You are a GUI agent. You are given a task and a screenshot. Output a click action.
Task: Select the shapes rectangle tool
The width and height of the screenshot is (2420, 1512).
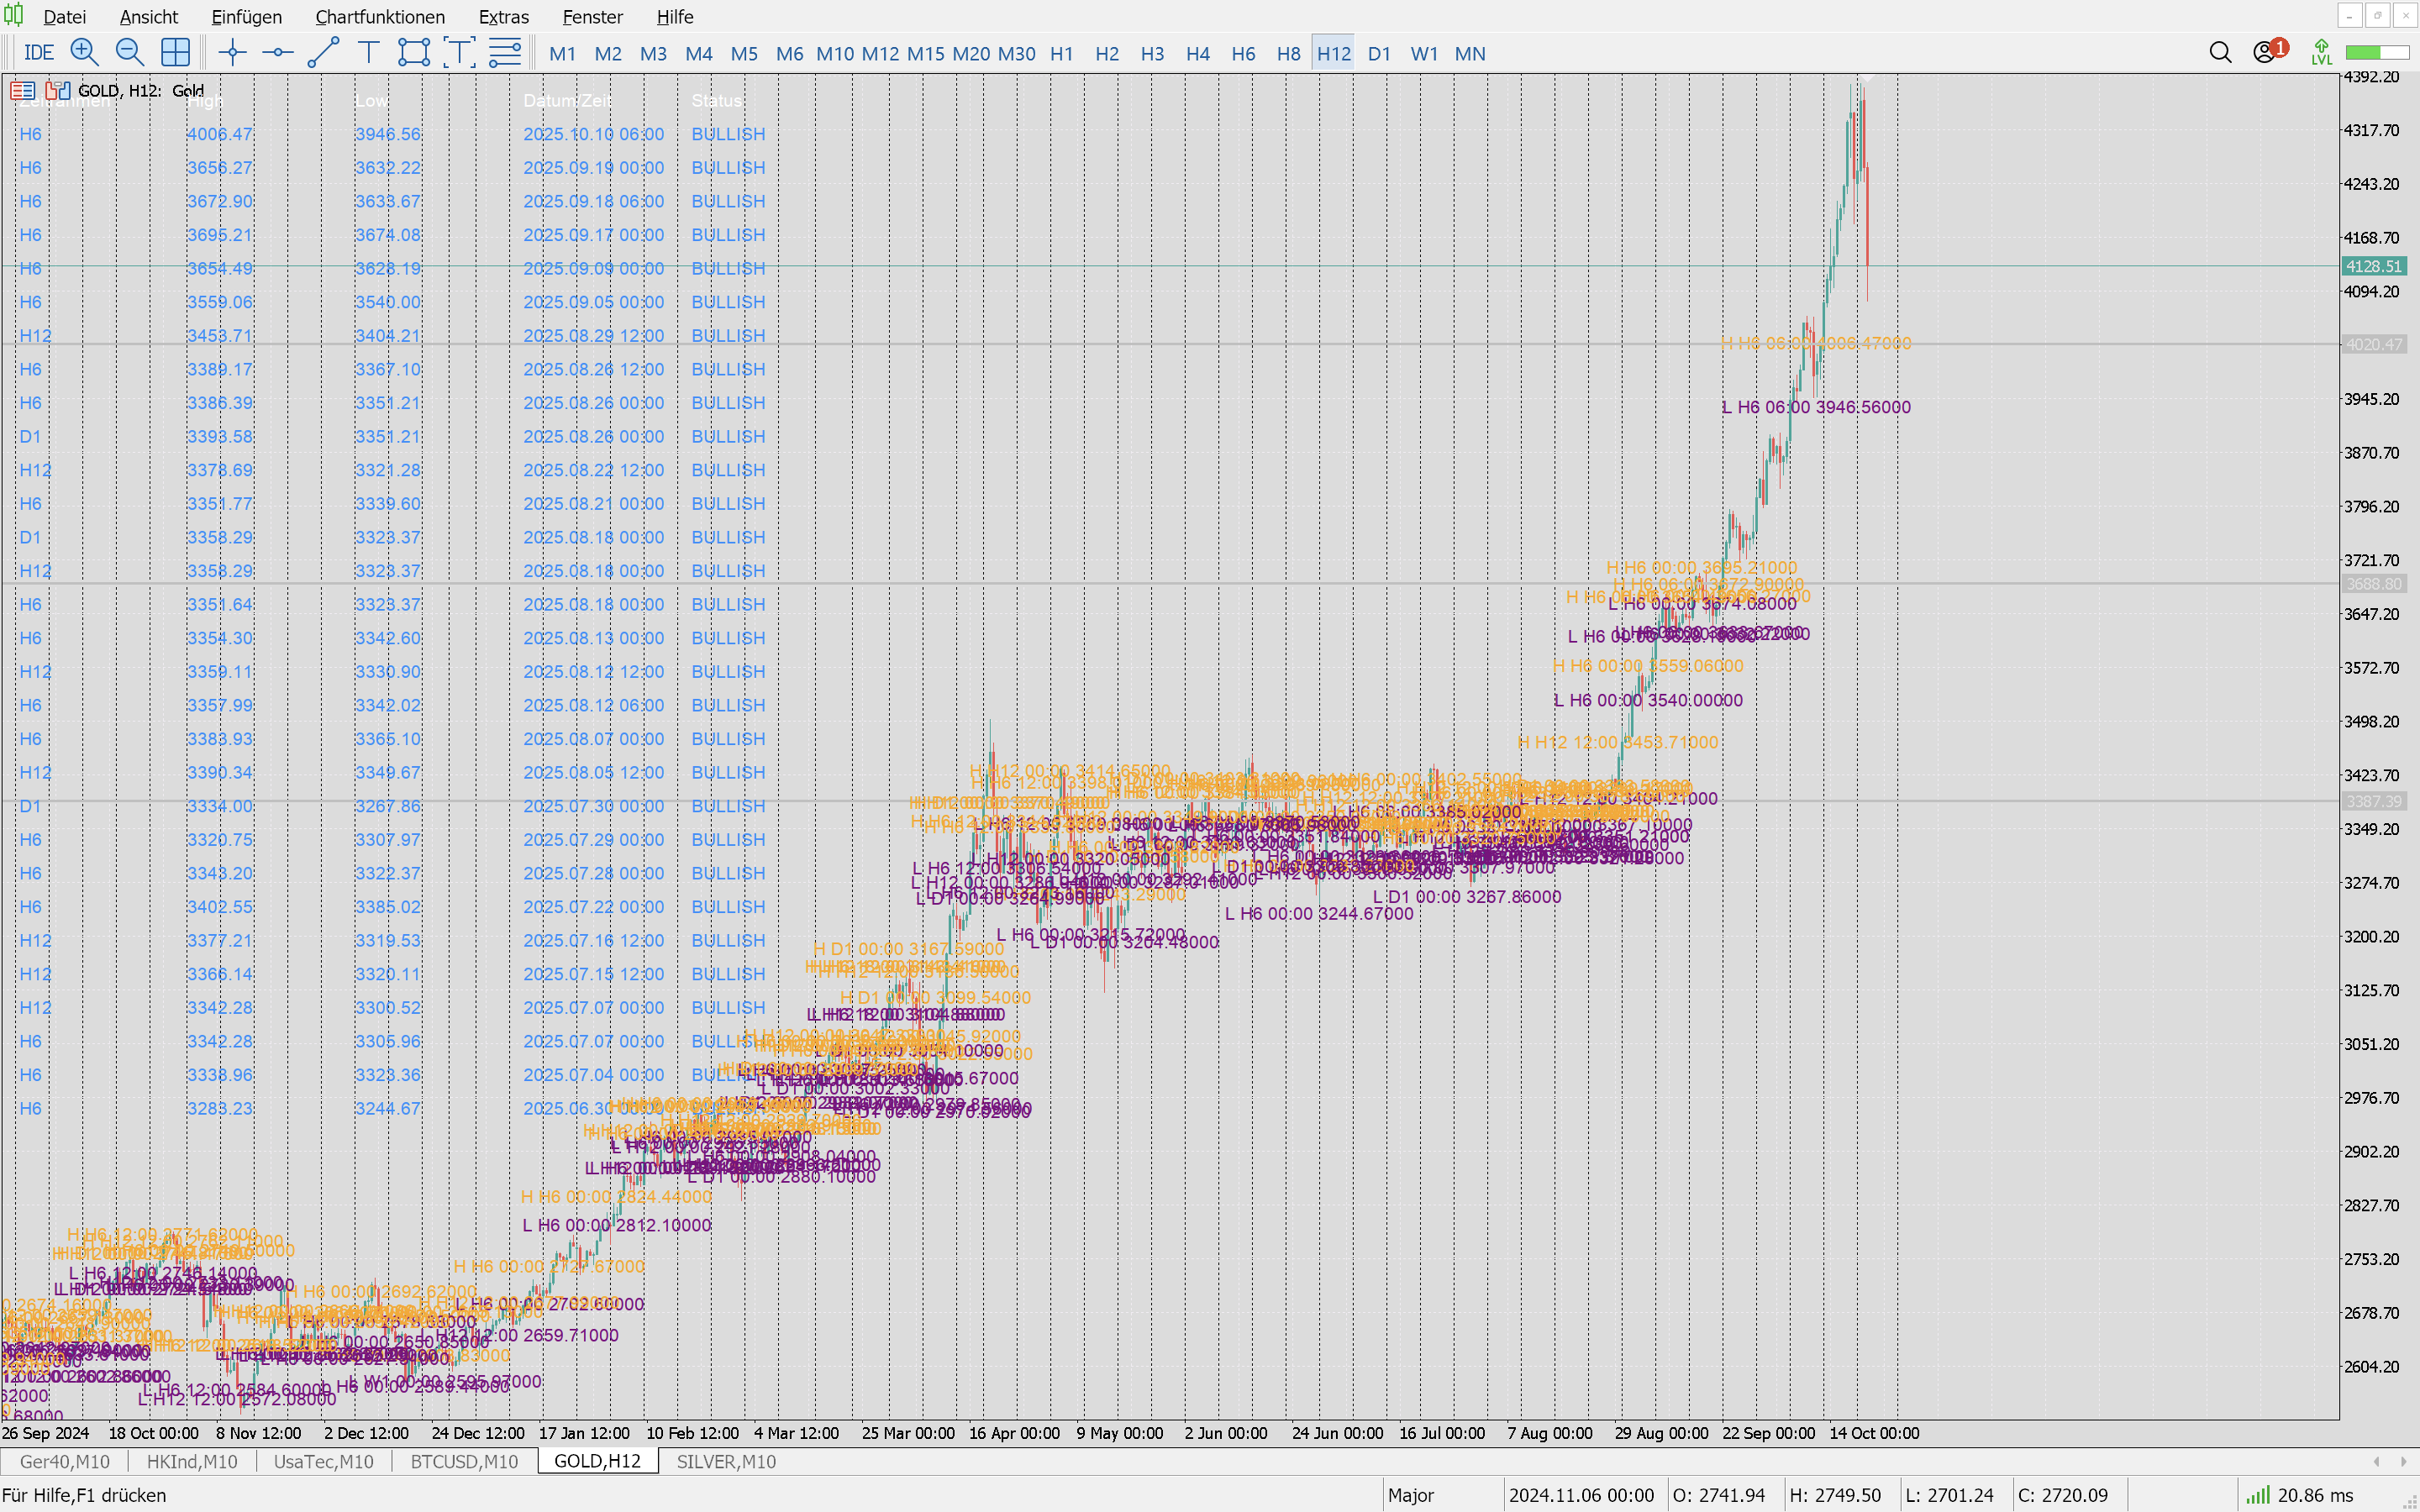tap(413, 53)
